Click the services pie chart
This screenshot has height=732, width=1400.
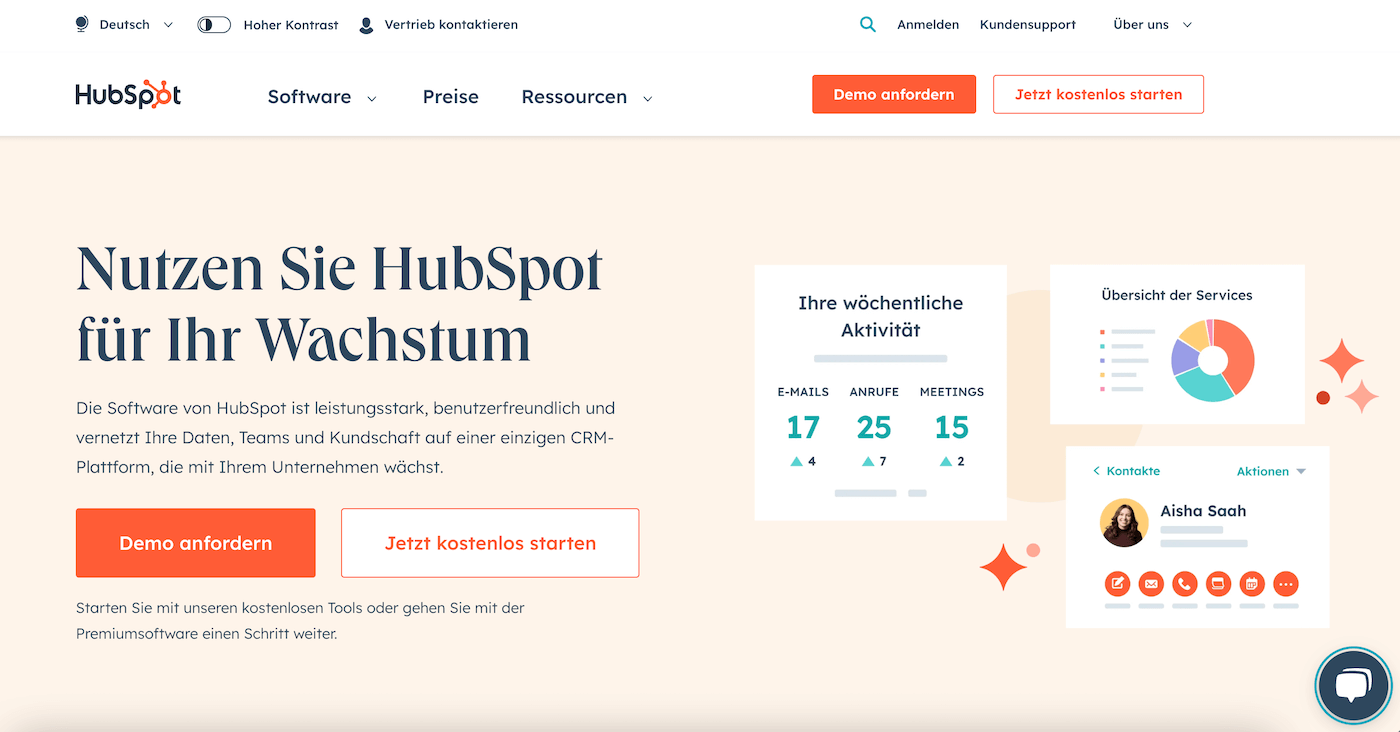click(1212, 360)
